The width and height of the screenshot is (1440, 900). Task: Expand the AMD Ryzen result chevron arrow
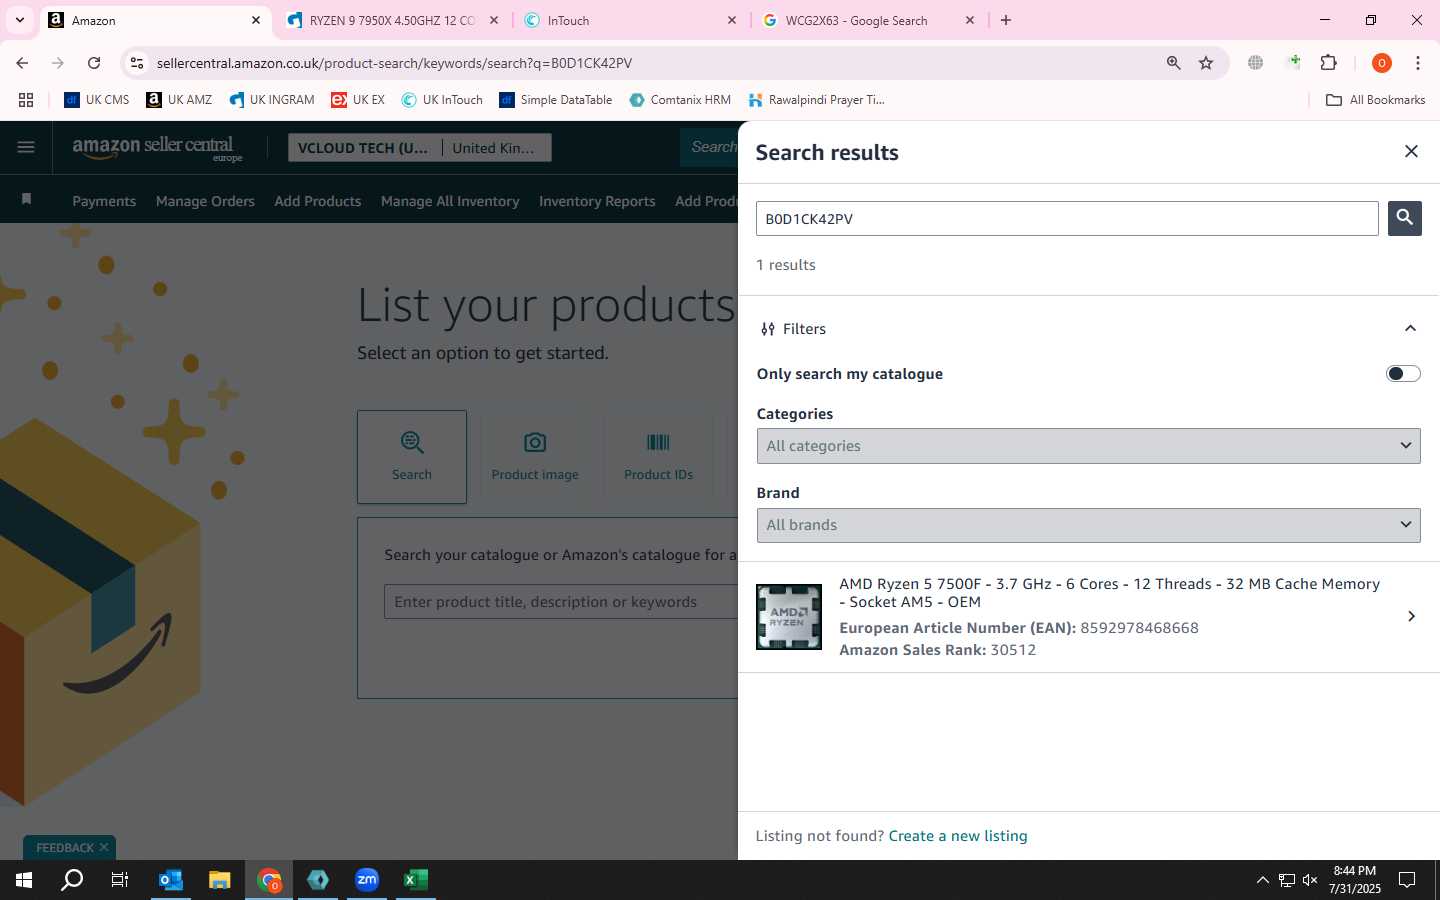click(1411, 616)
